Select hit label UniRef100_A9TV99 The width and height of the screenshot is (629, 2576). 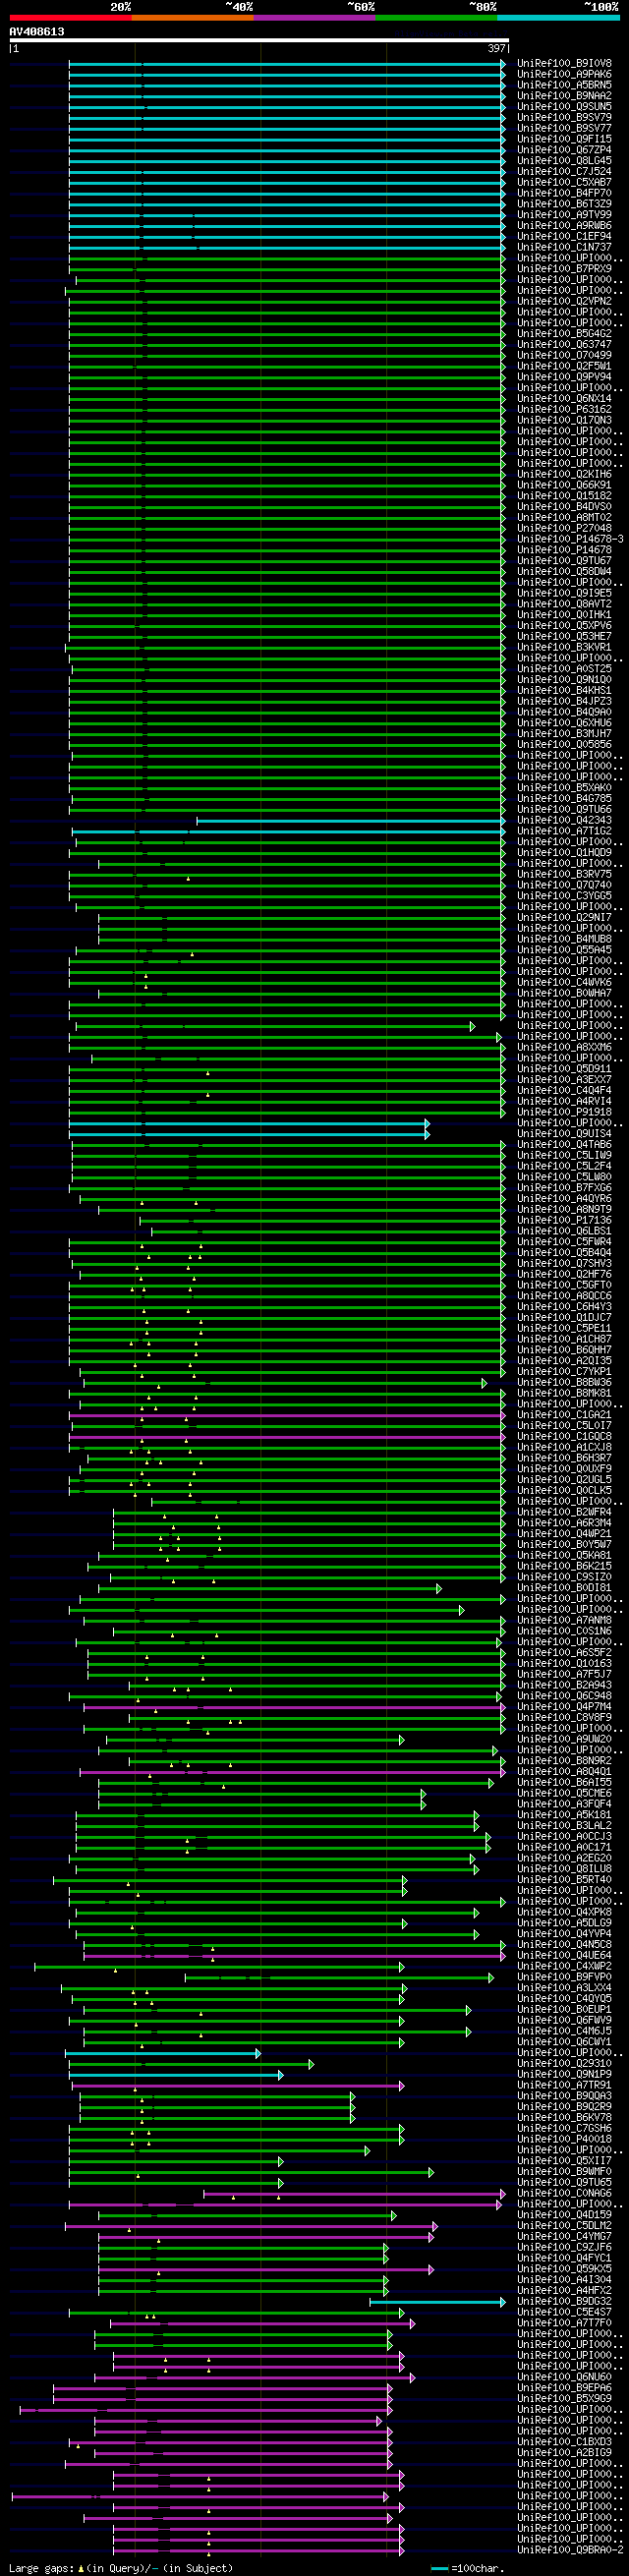[x=564, y=215]
